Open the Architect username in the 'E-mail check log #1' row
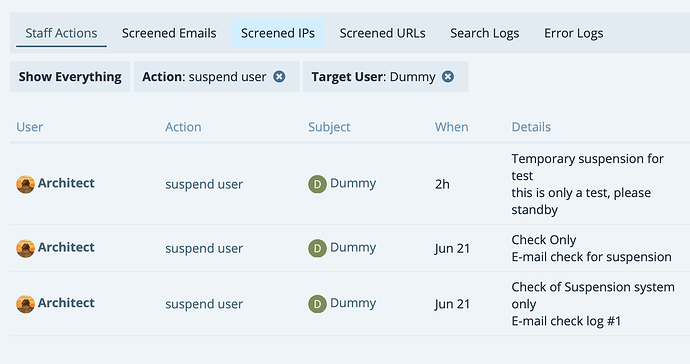690x364 pixels. (66, 303)
